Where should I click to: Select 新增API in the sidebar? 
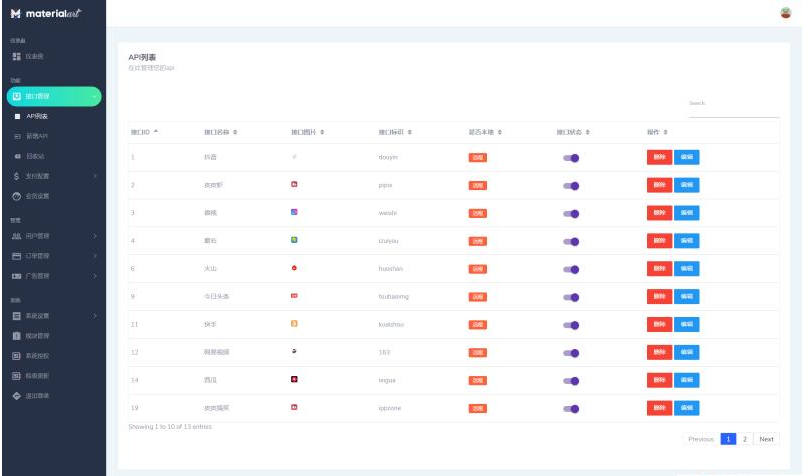pos(36,136)
